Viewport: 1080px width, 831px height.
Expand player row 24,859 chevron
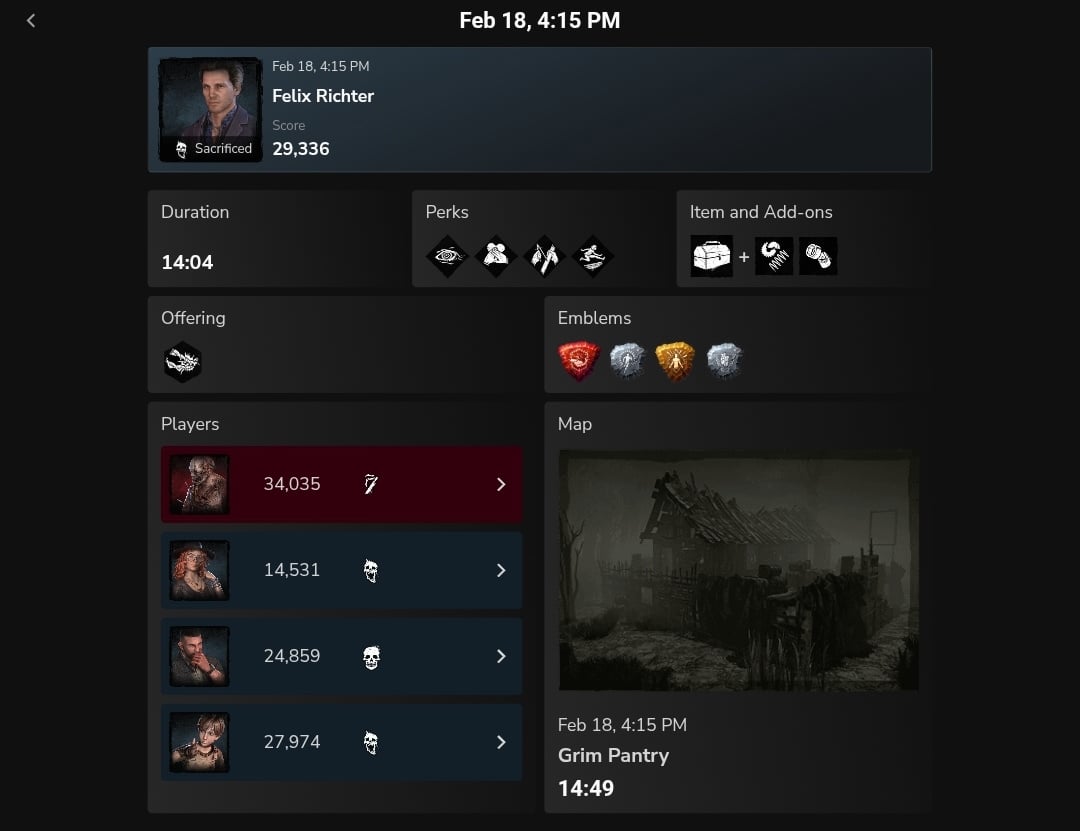click(x=501, y=657)
